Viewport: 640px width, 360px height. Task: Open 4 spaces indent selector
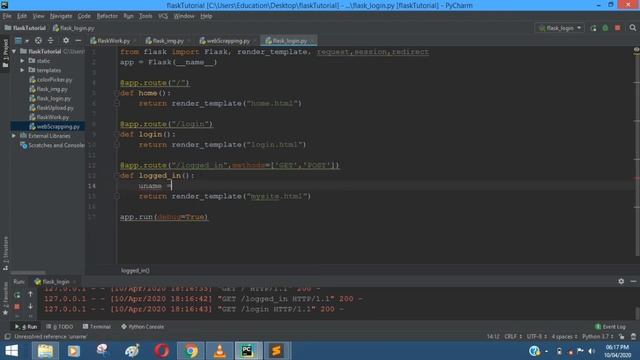click(x=564, y=337)
